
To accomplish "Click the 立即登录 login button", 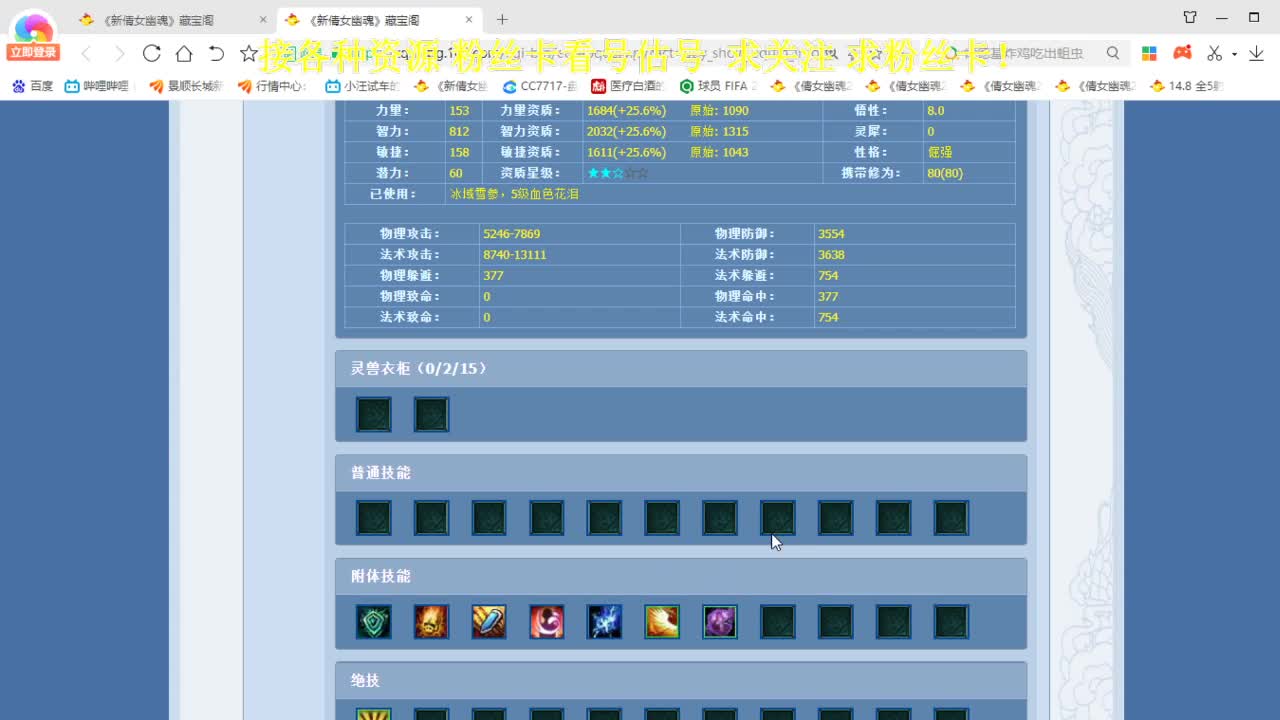I will click(x=33, y=52).
